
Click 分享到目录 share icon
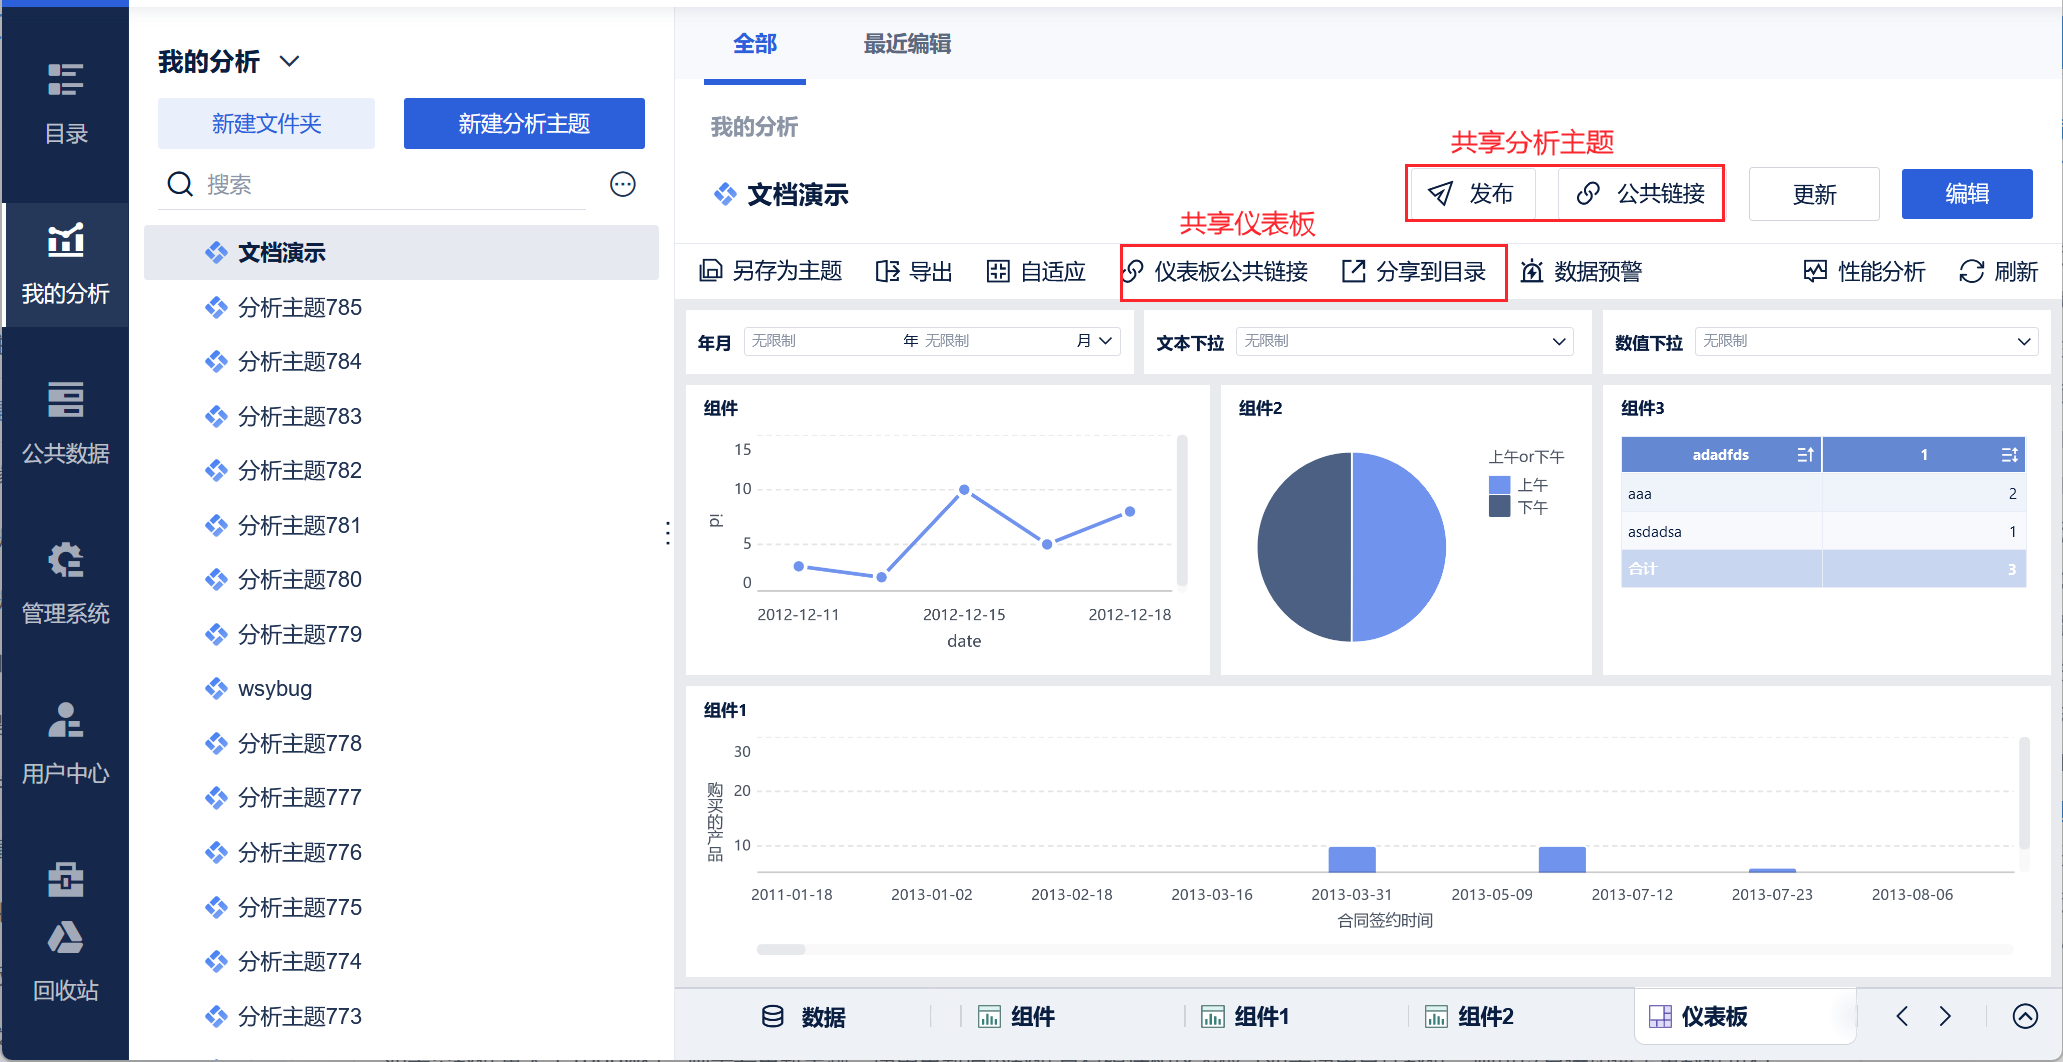pos(1353,271)
